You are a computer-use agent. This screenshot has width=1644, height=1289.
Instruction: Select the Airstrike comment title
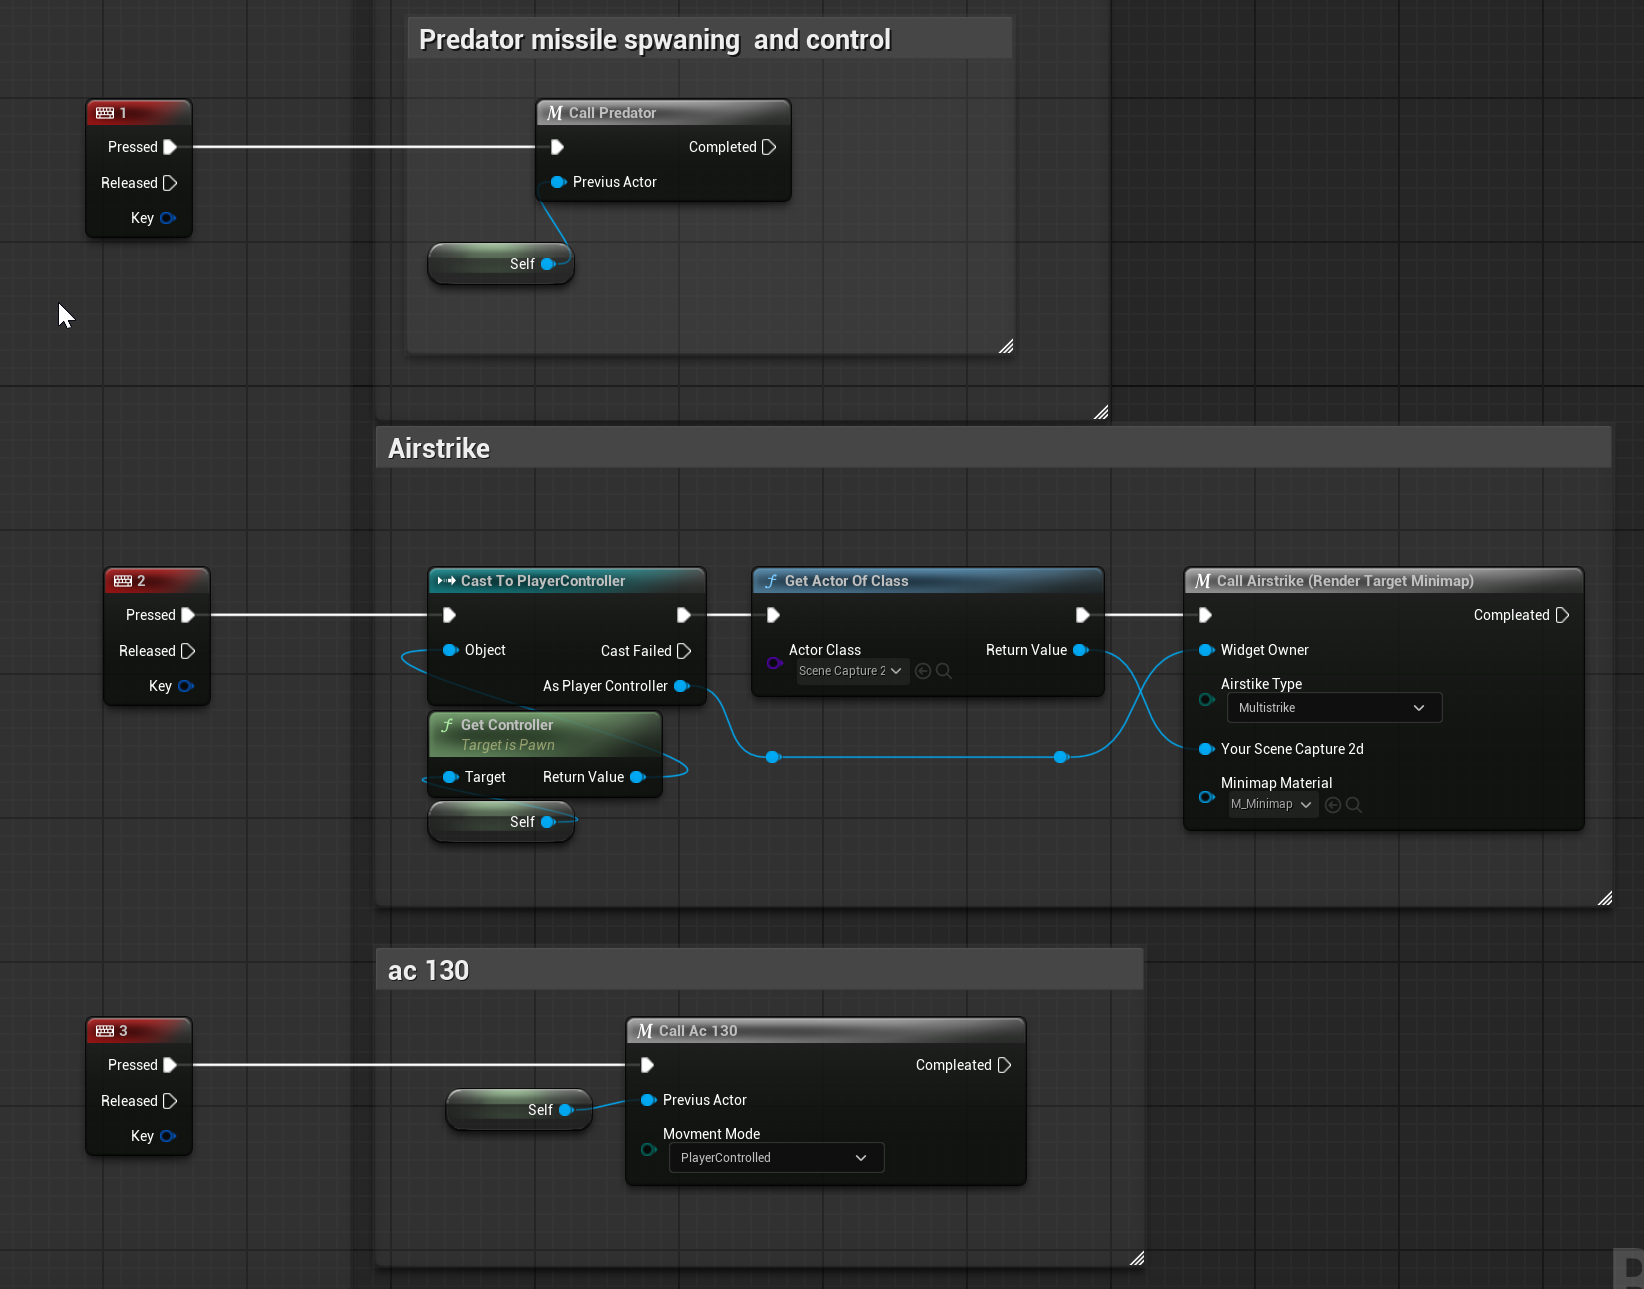(439, 448)
